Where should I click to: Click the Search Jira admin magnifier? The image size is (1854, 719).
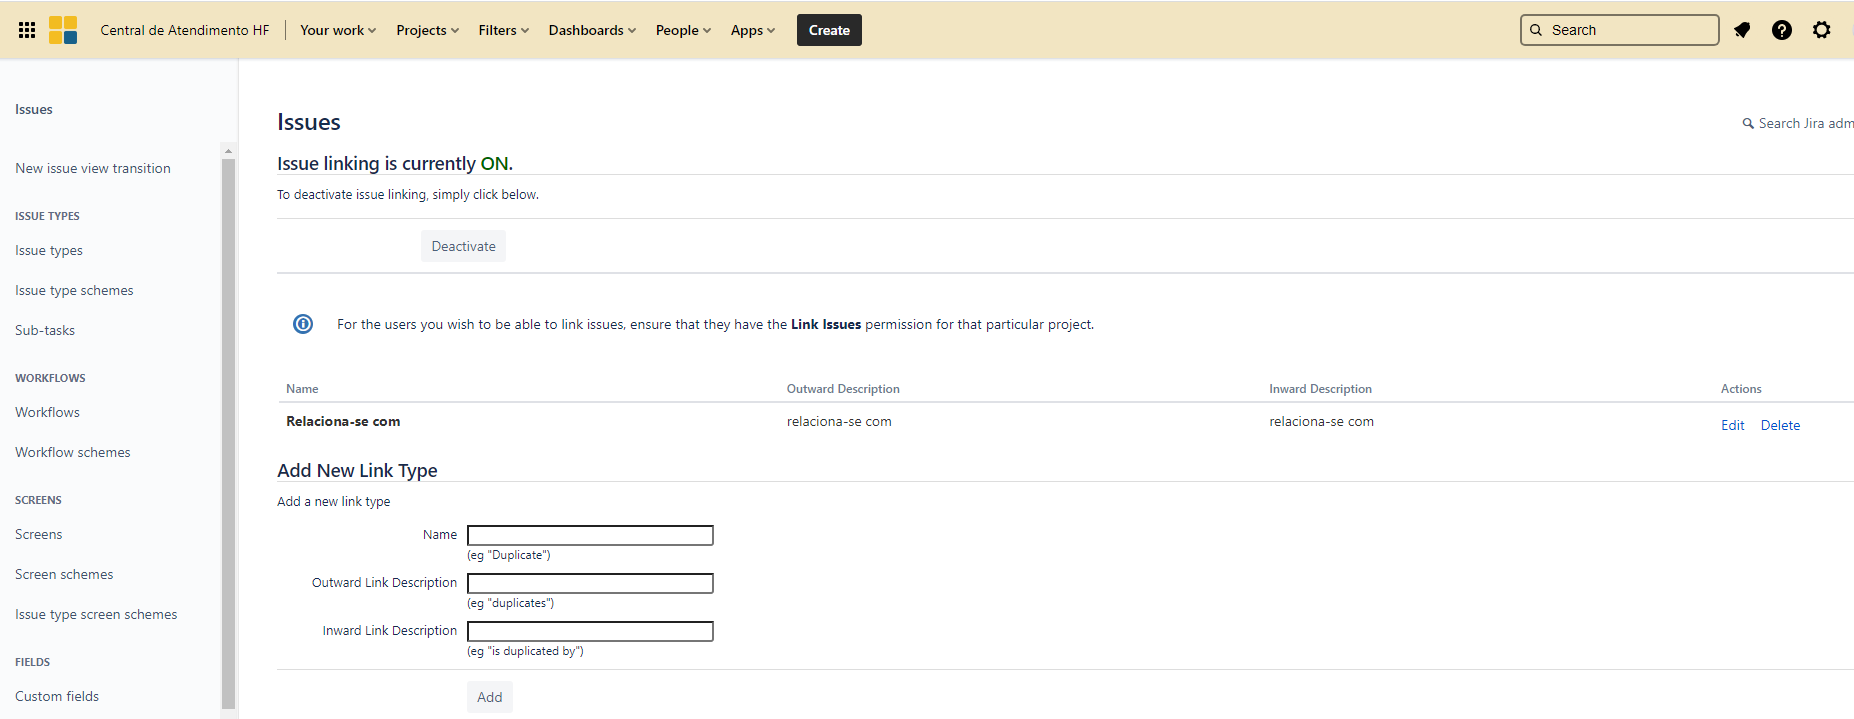tap(1748, 124)
